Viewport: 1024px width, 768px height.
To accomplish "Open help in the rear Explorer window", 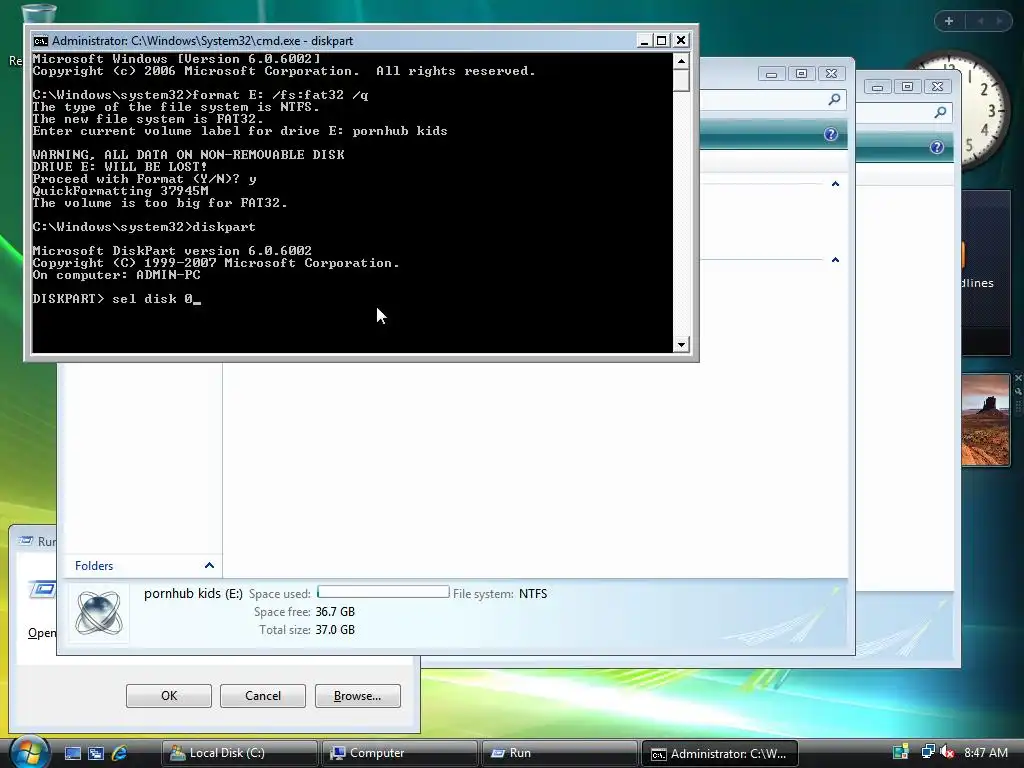I will (x=936, y=148).
